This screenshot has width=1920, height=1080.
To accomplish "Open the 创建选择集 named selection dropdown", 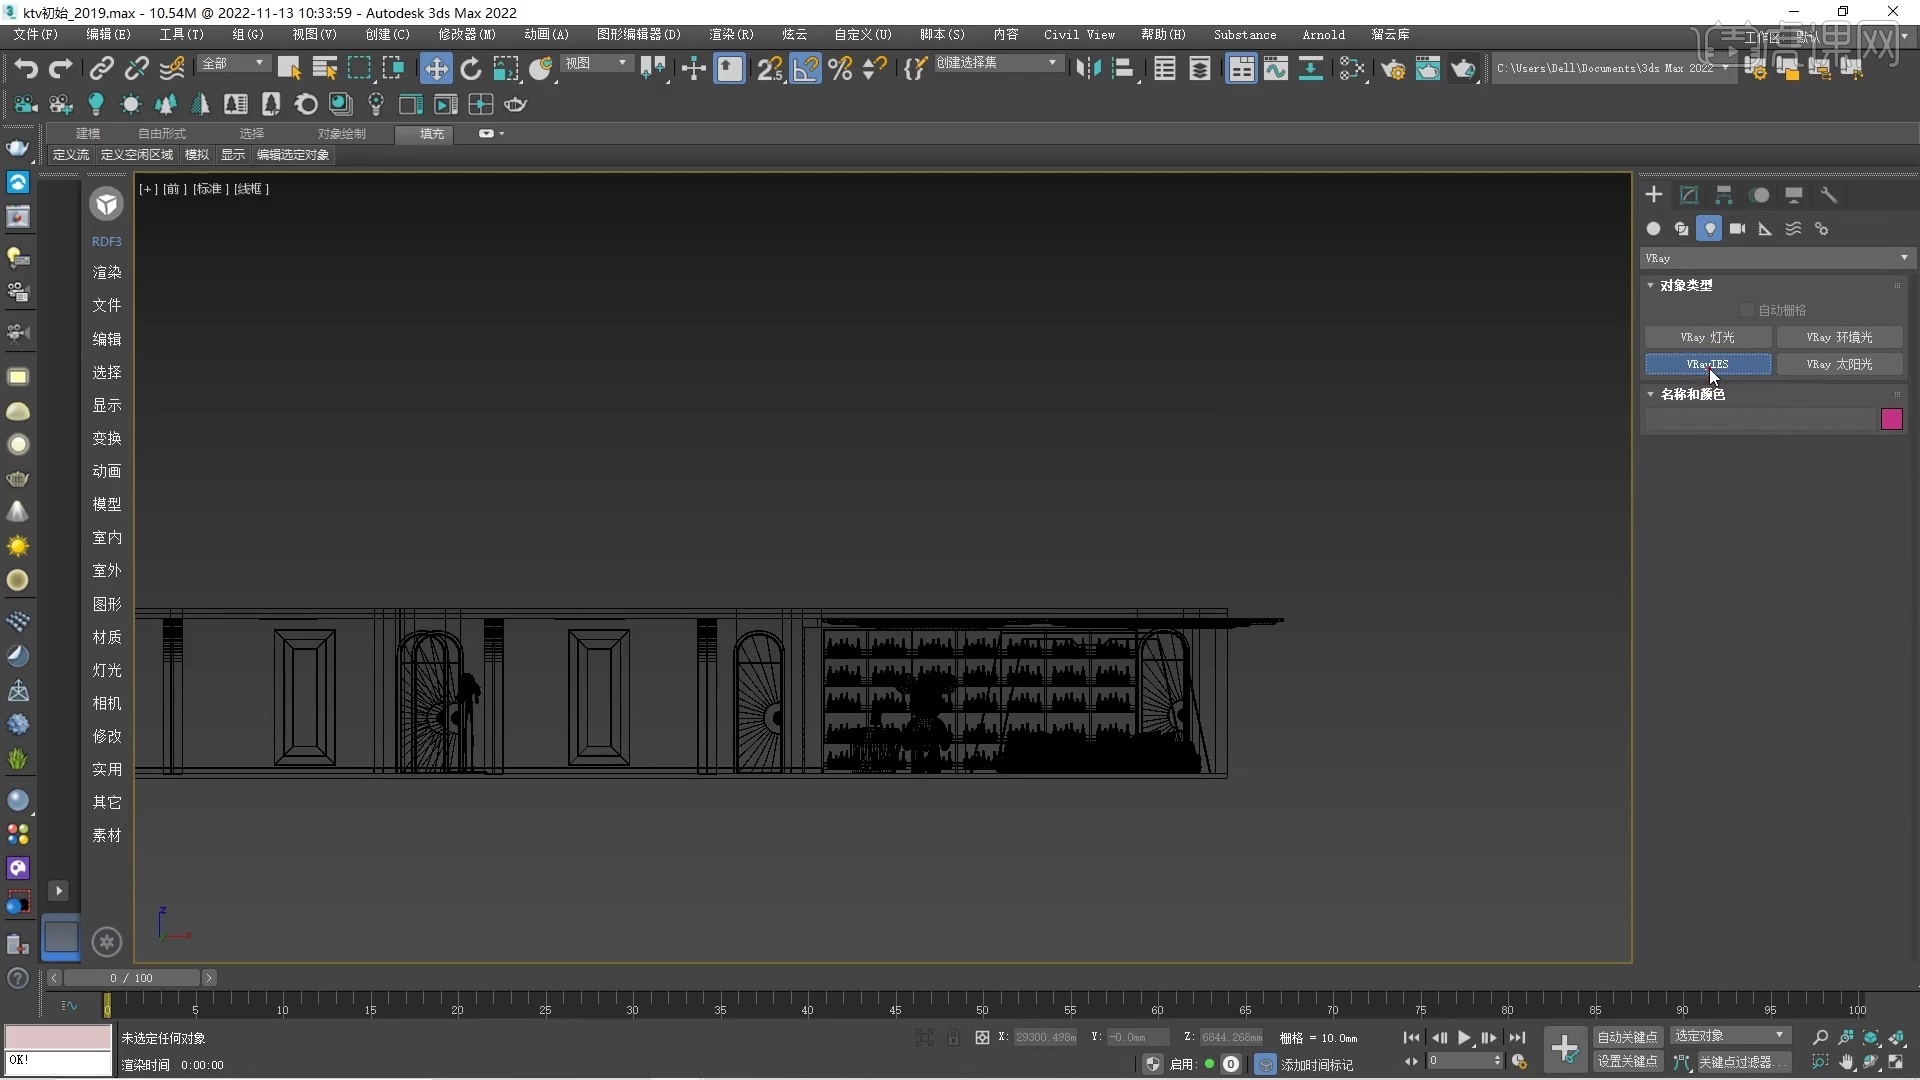I will [x=996, y=63].
